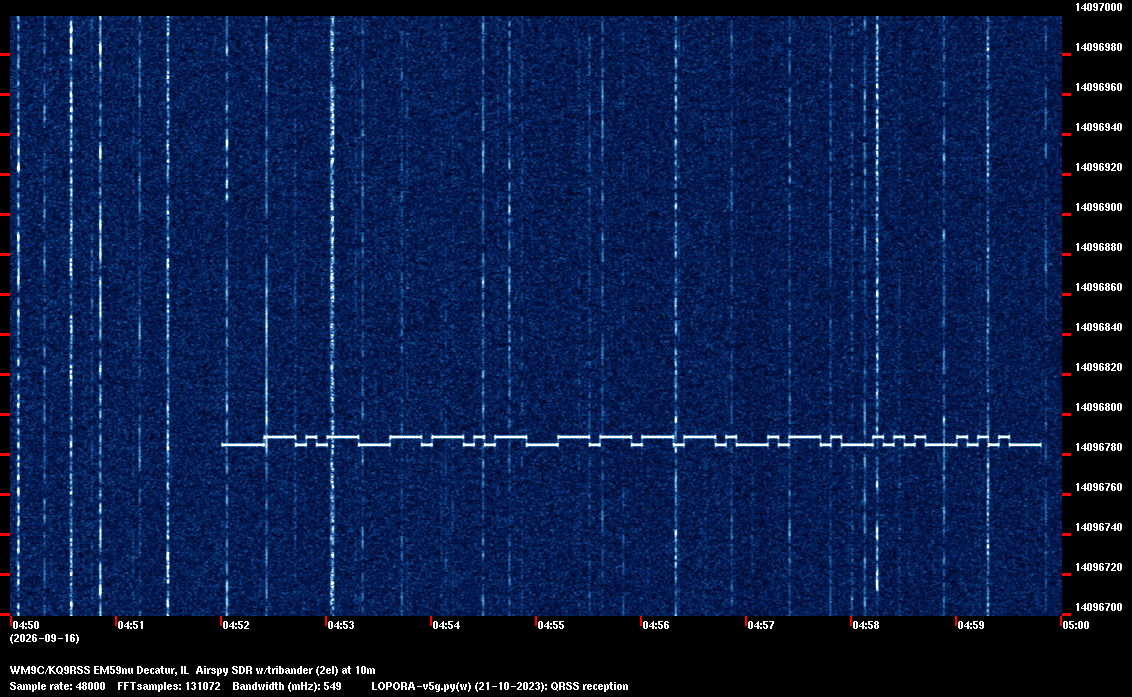
Task: Select the 14096840 frequency label
Action: click(x=1099, y=328)
